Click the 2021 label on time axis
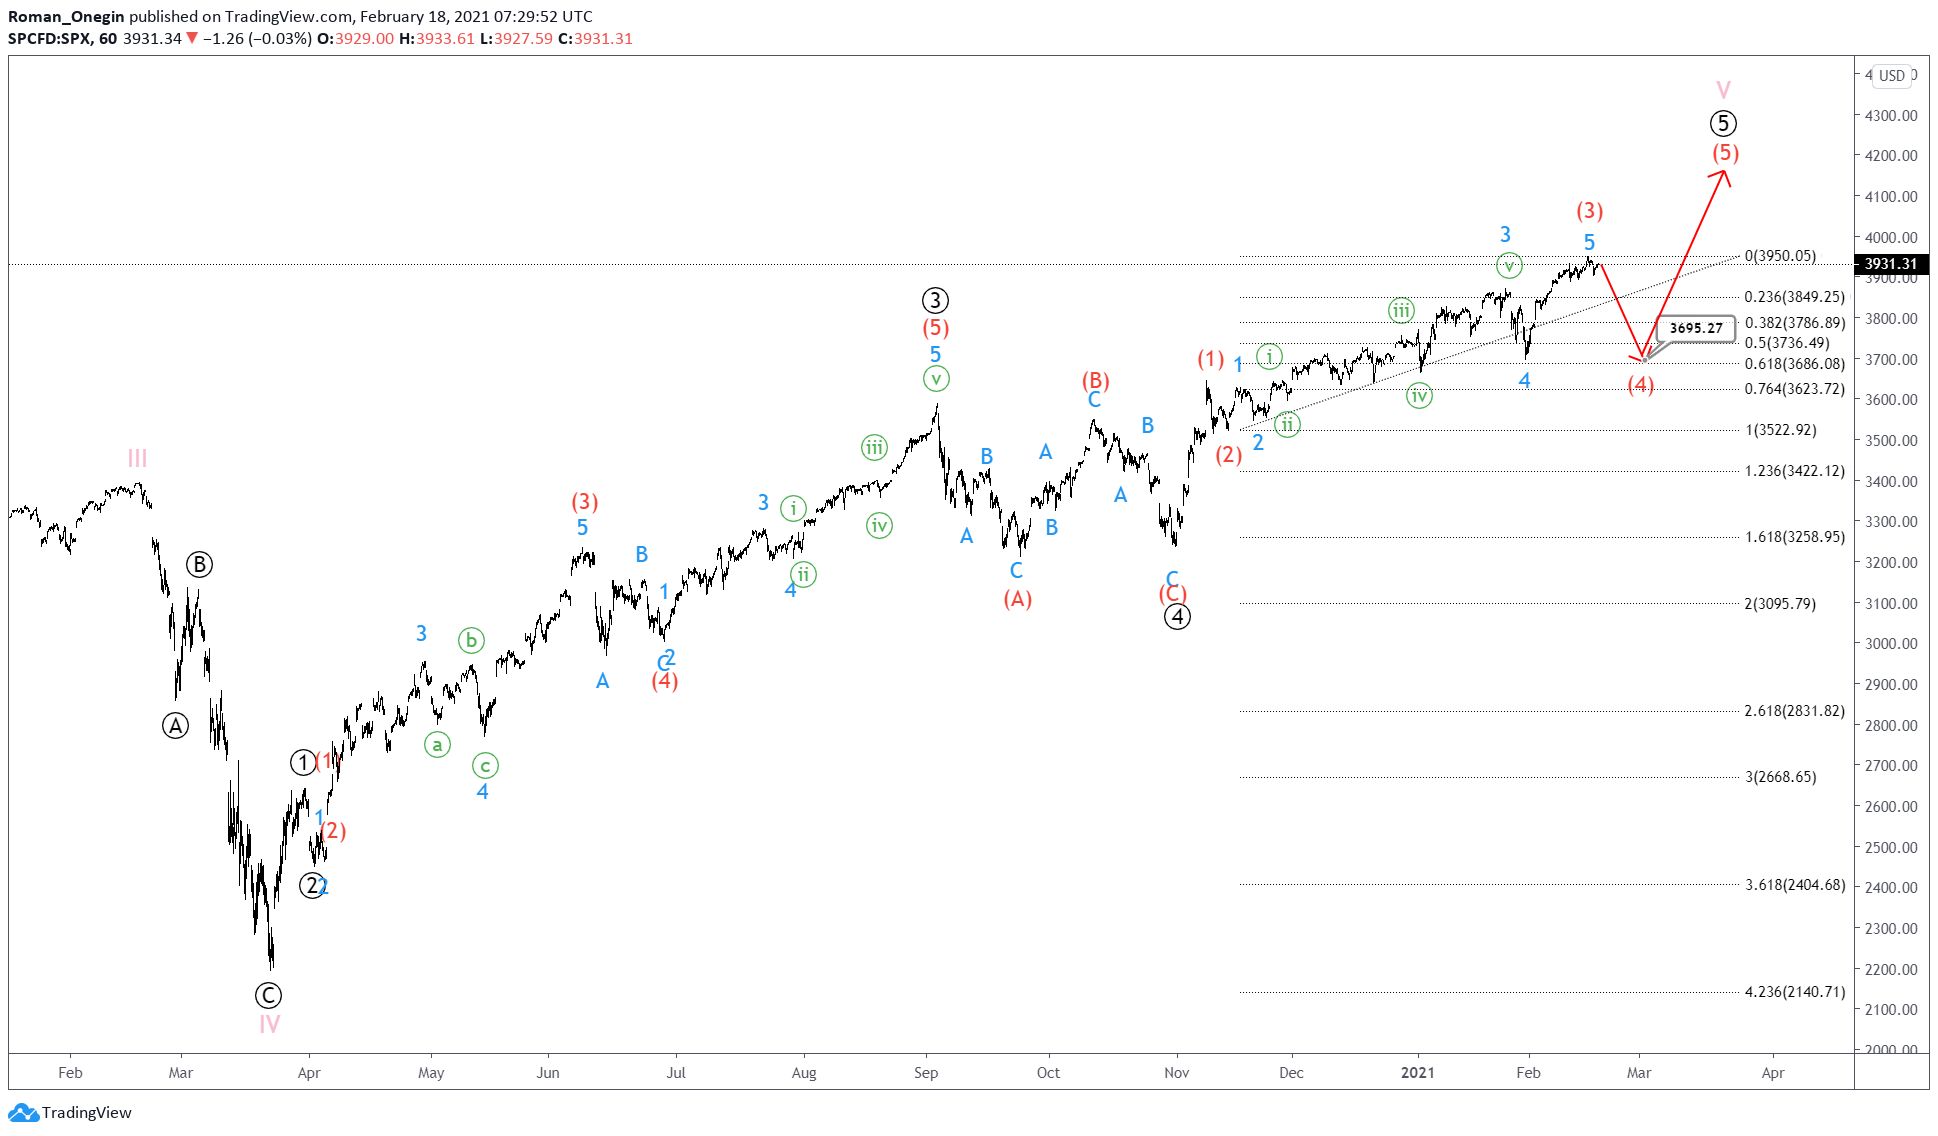This screenshot has height=1136, width=1938. [x=1417, y=1072]
